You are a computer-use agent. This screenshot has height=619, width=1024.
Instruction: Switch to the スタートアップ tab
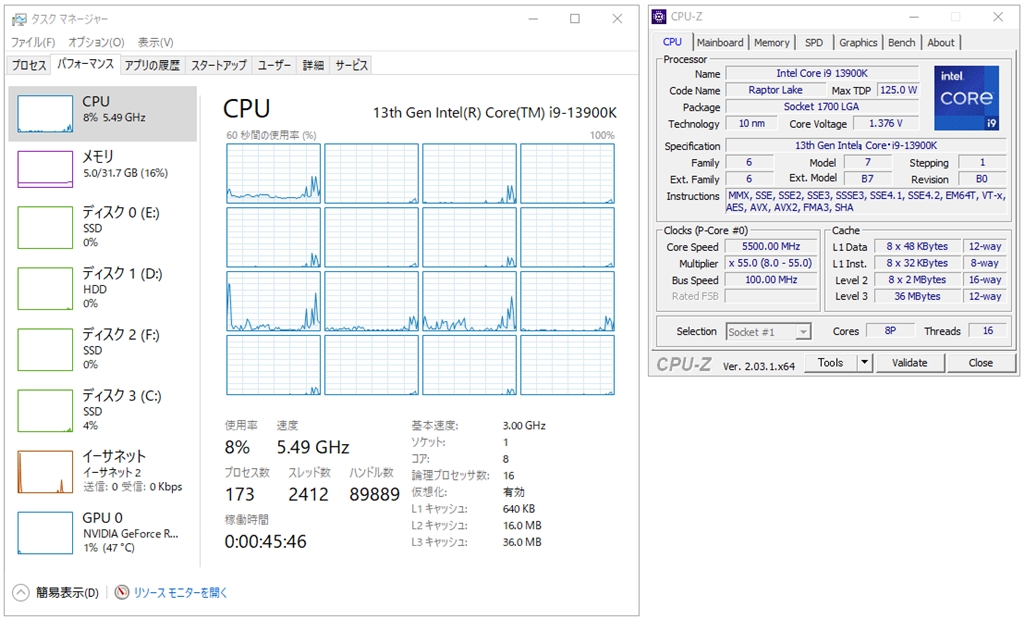point(218,65)
